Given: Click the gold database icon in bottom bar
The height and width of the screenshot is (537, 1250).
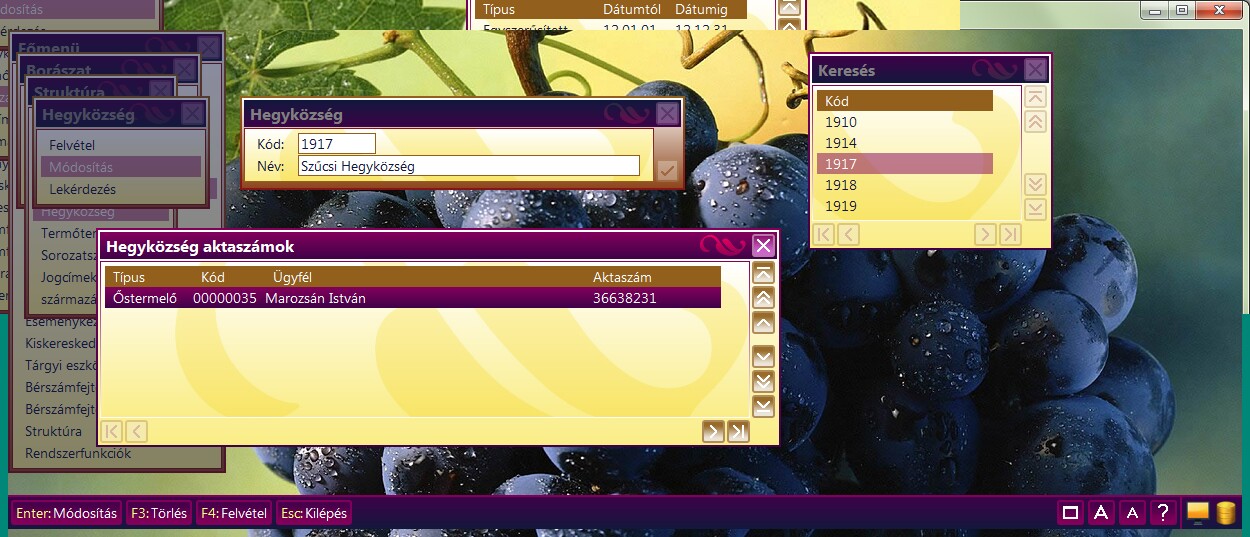Looking at the screenshot, I should click(x=1225, y=512).
